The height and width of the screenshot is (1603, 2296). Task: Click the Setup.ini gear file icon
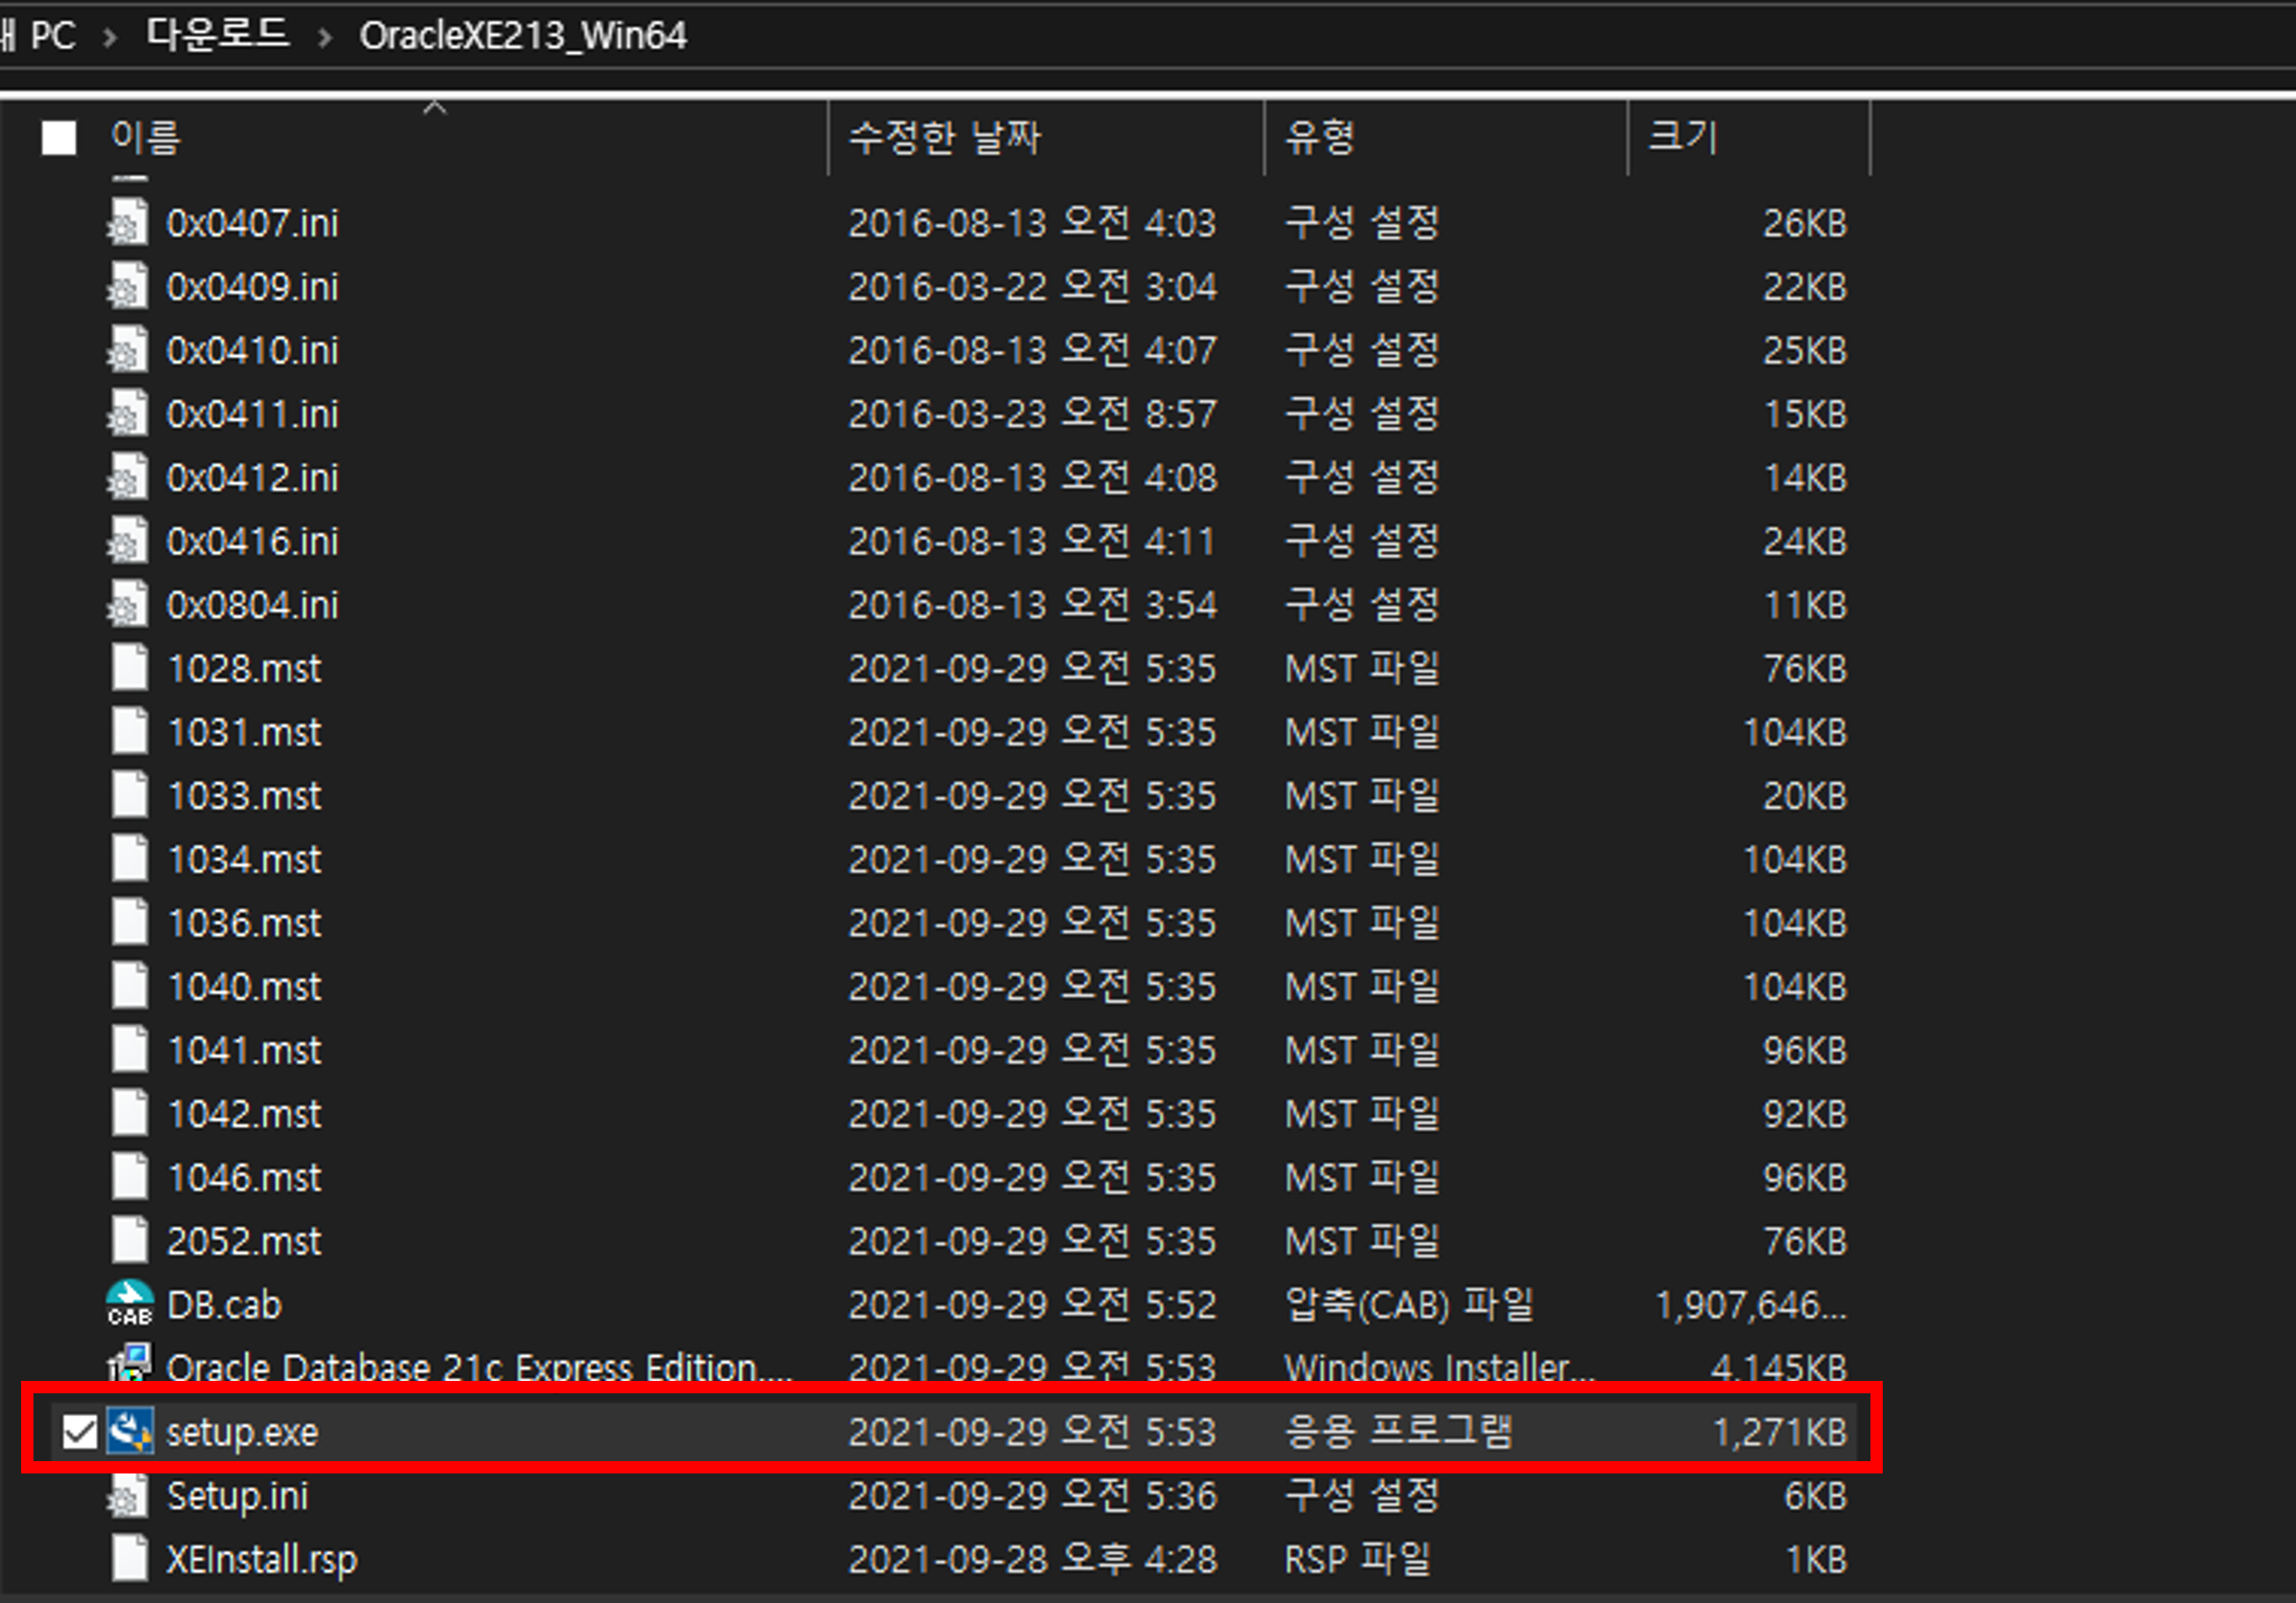click(x=128, y=1496)
